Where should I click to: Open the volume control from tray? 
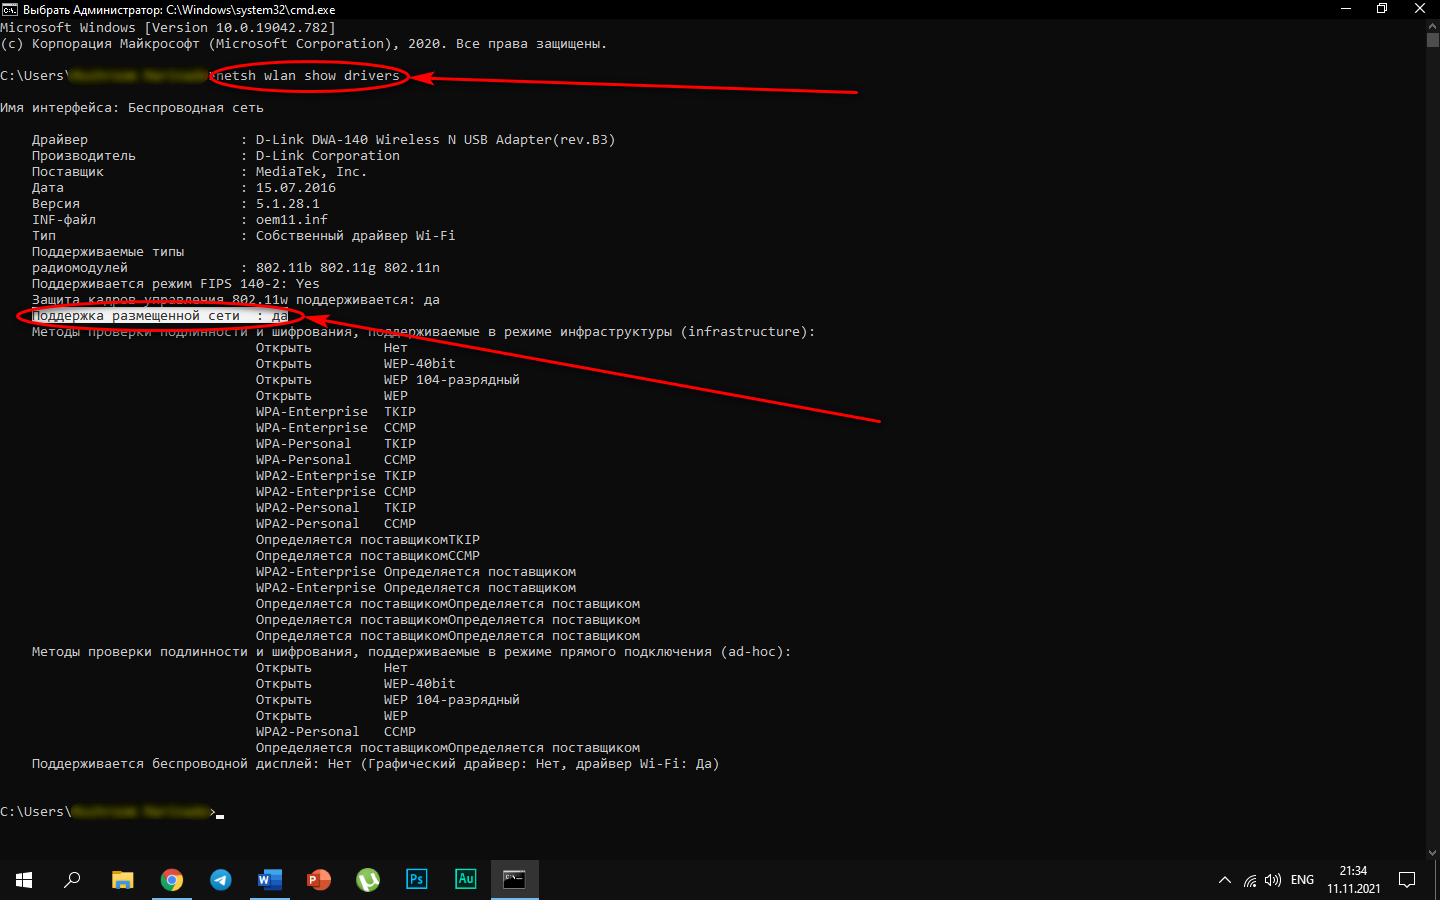pyautogui.click(x=1273, y=880)
